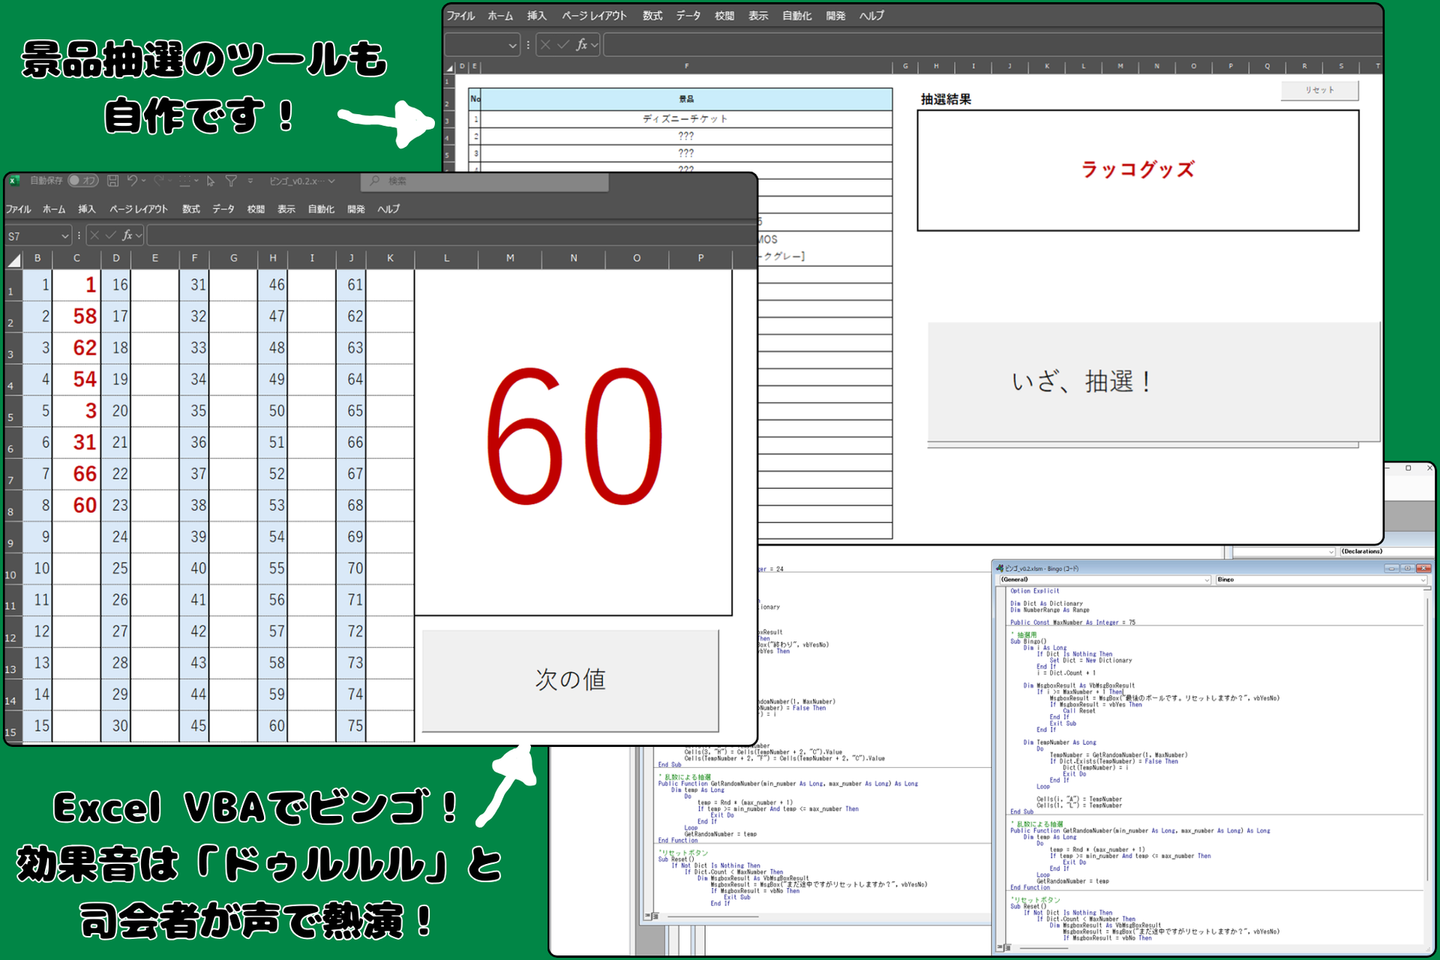Click the red drawn number 62 cell

pos(76,348)
